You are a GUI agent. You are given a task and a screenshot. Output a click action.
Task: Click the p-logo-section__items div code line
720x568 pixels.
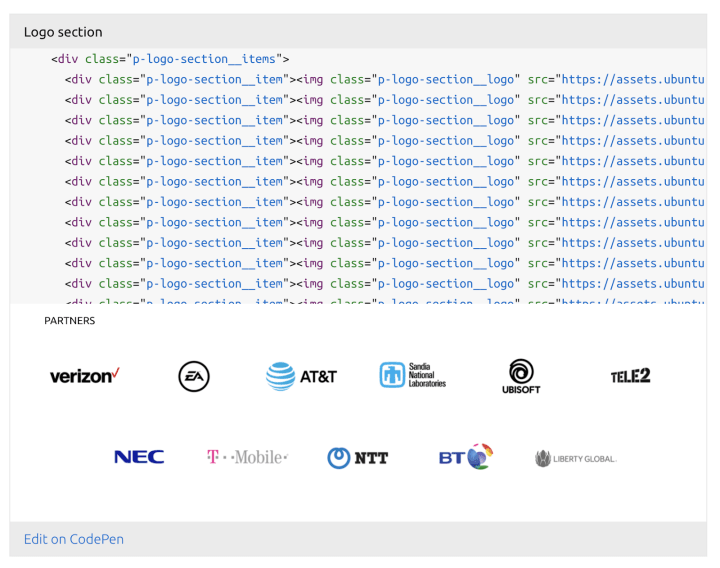[x=170, y=59]
